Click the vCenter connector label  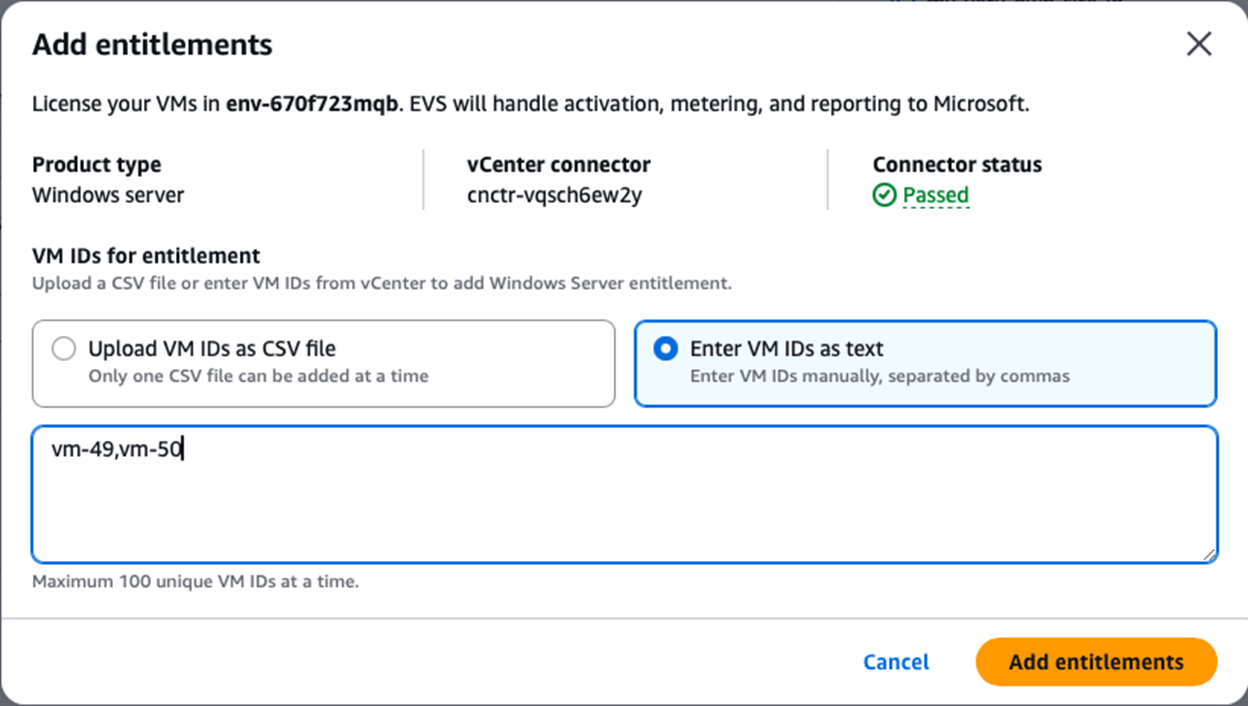tap(558, 165)
